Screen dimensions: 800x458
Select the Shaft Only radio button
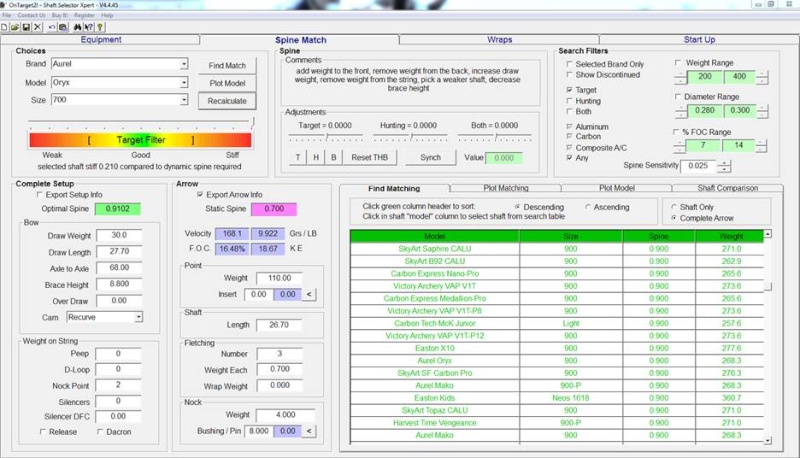pyautogui.click(x=673, y=207)
